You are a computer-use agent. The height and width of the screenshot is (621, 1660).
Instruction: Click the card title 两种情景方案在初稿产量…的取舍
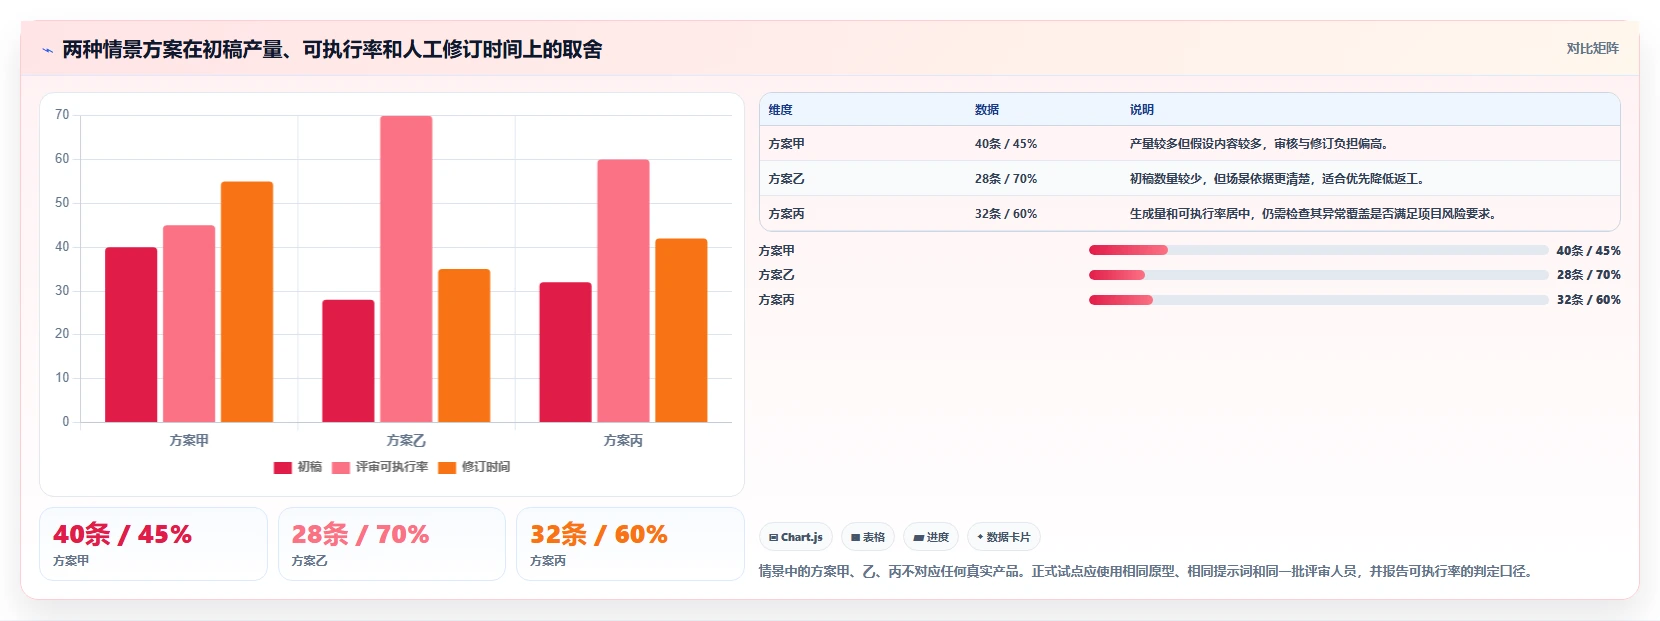pyautogui.click(x=332, y=50)
